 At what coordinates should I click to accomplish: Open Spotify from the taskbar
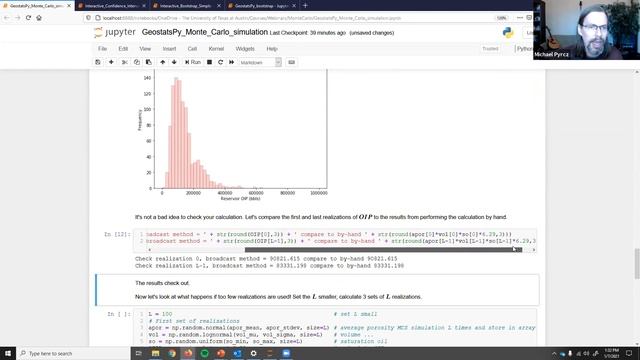pos(204,353)
